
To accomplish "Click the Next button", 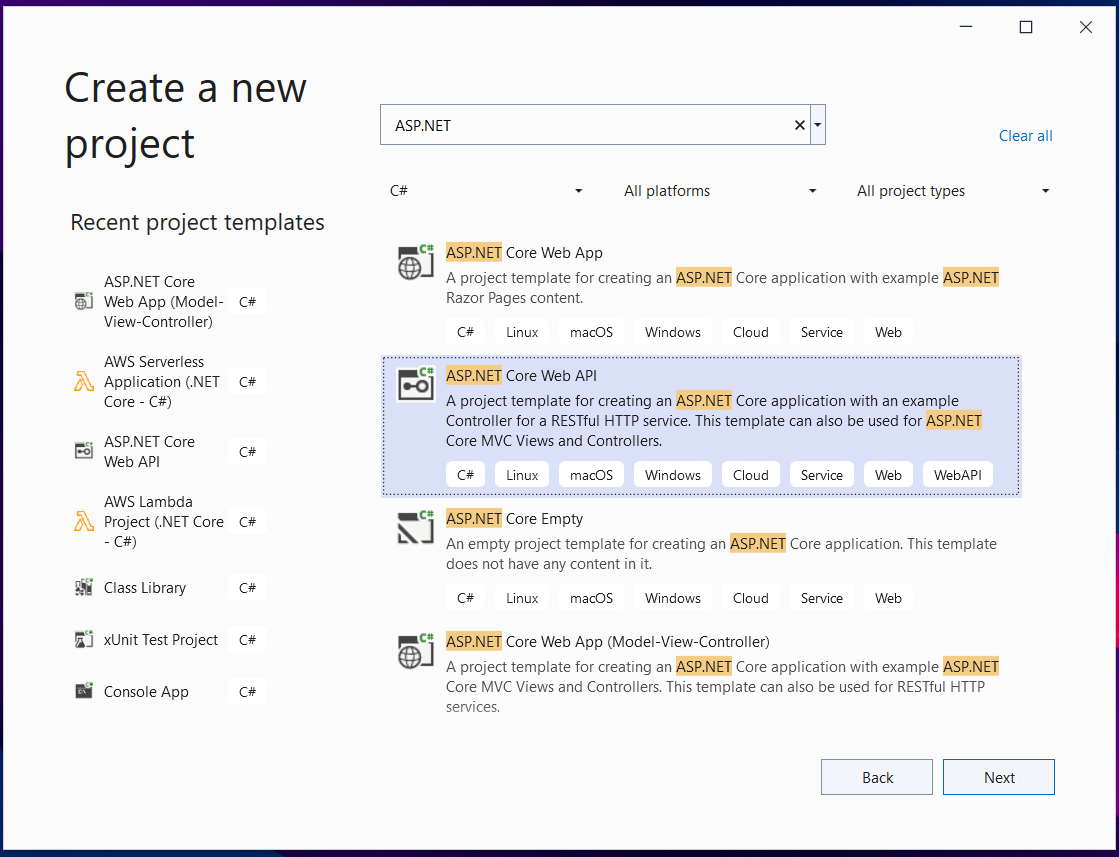I will coord(998,777).
